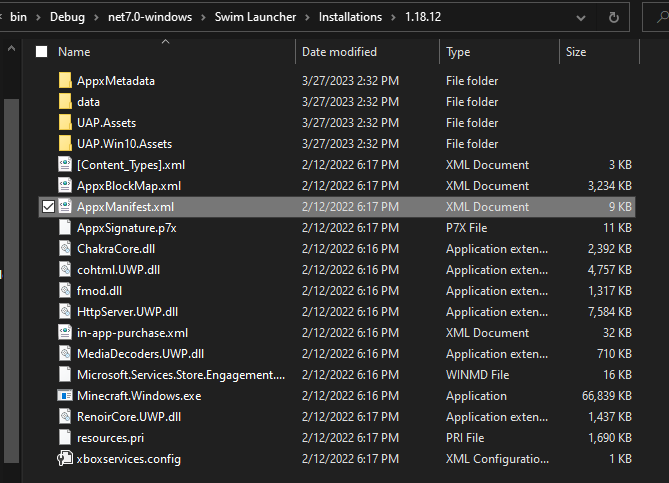Select the AppxSignature.p7x file icon
This screenshot has width=669, height=483.
[x=65, y=228]
